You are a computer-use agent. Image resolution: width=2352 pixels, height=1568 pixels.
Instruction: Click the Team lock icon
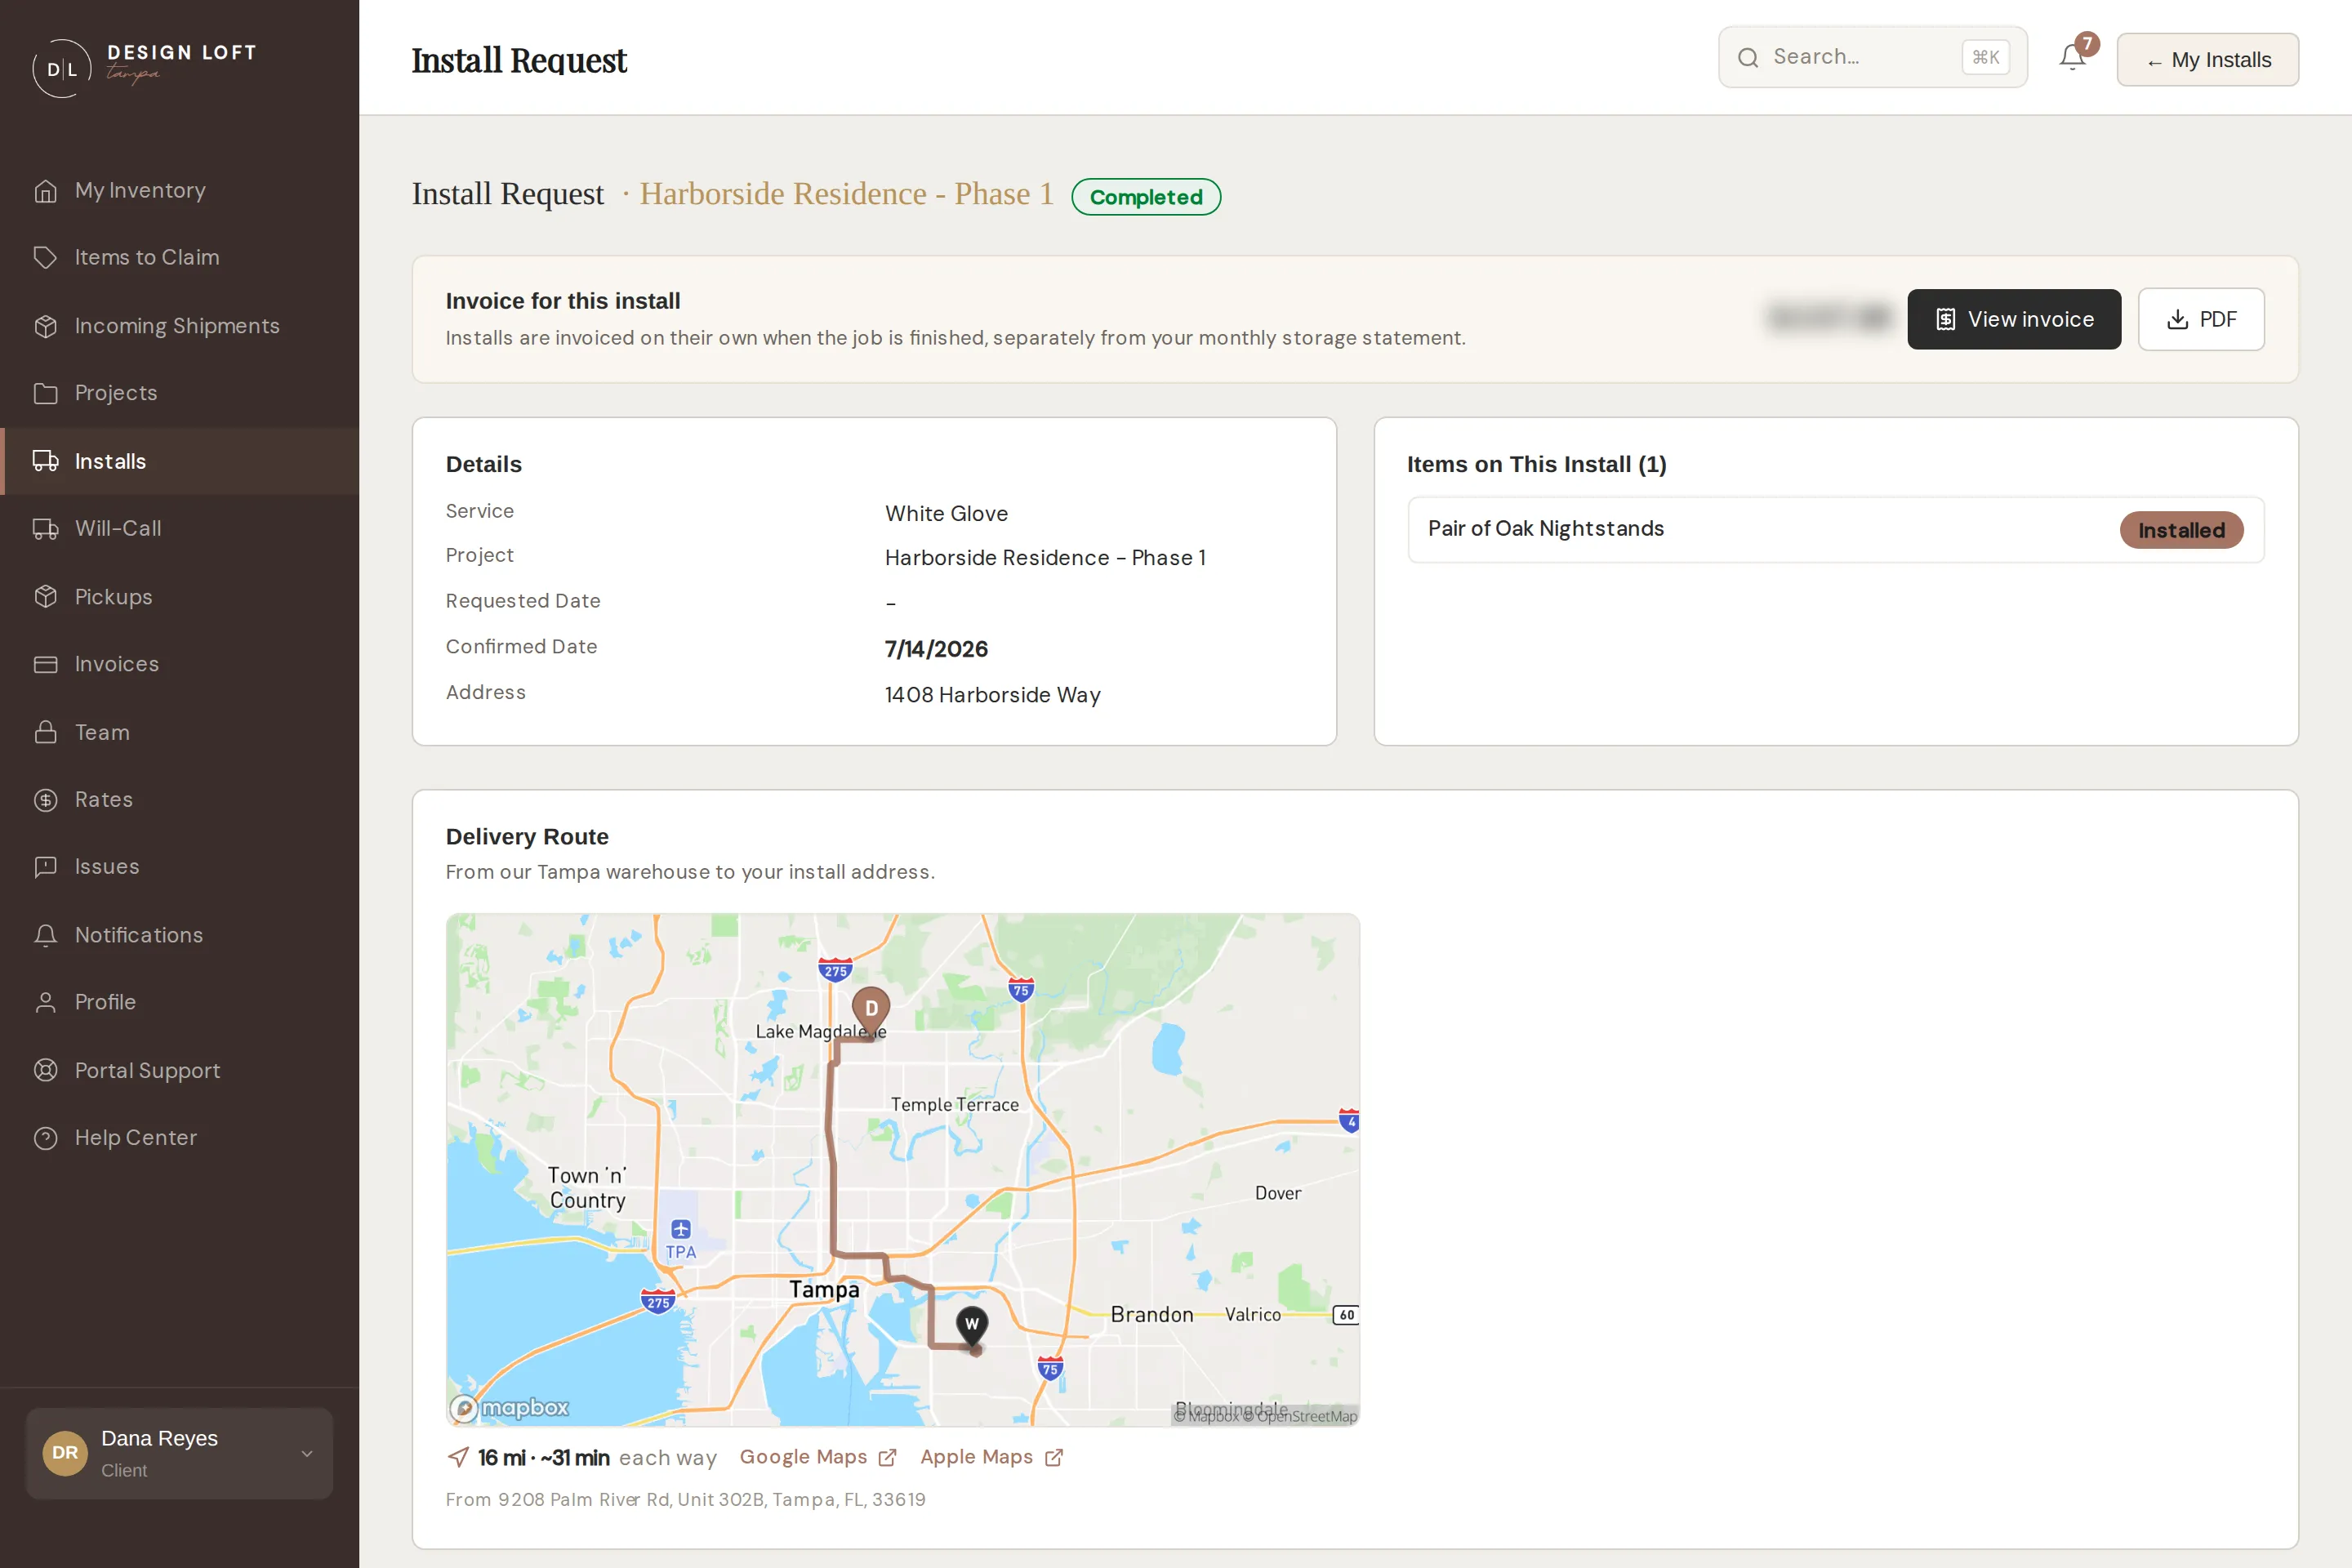click(x=46, y=732)
